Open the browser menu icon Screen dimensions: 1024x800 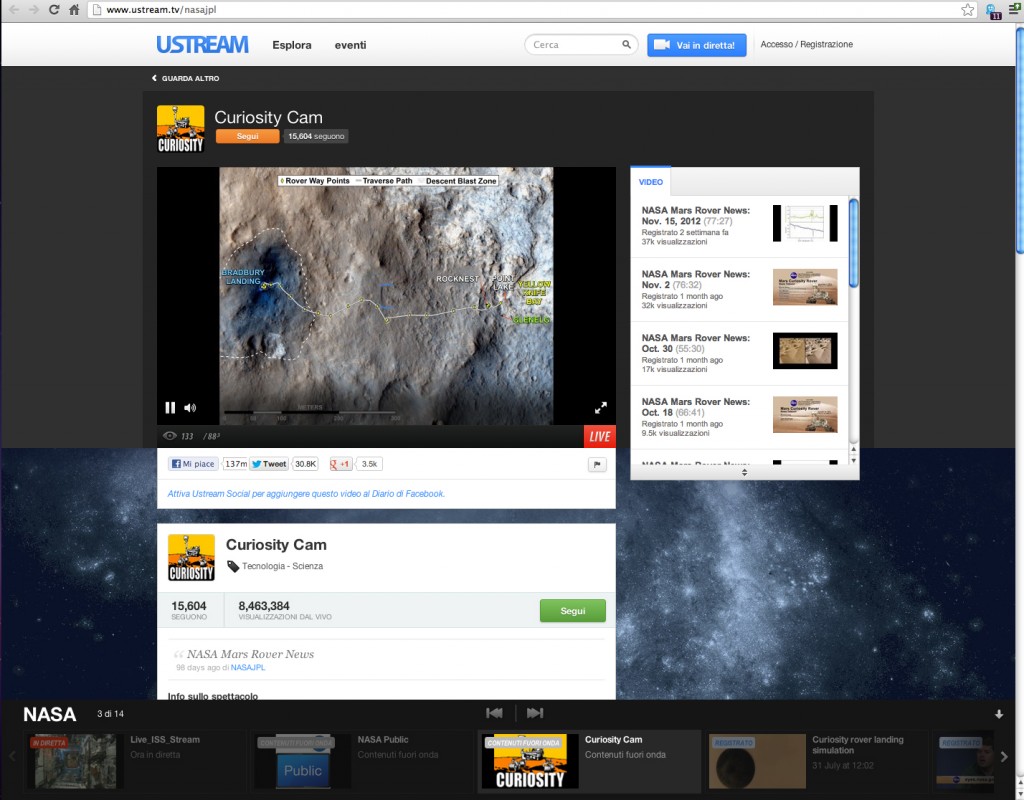pyautogui.click(x=1015, y=9)
